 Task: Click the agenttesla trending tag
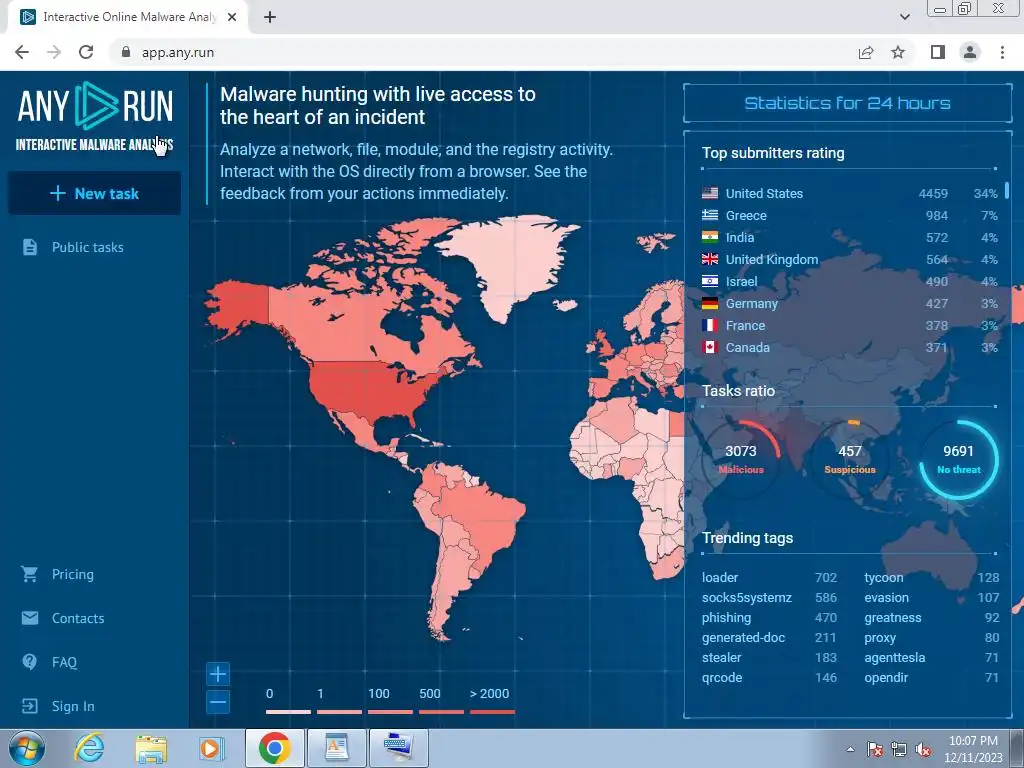[x=895, y=658]
